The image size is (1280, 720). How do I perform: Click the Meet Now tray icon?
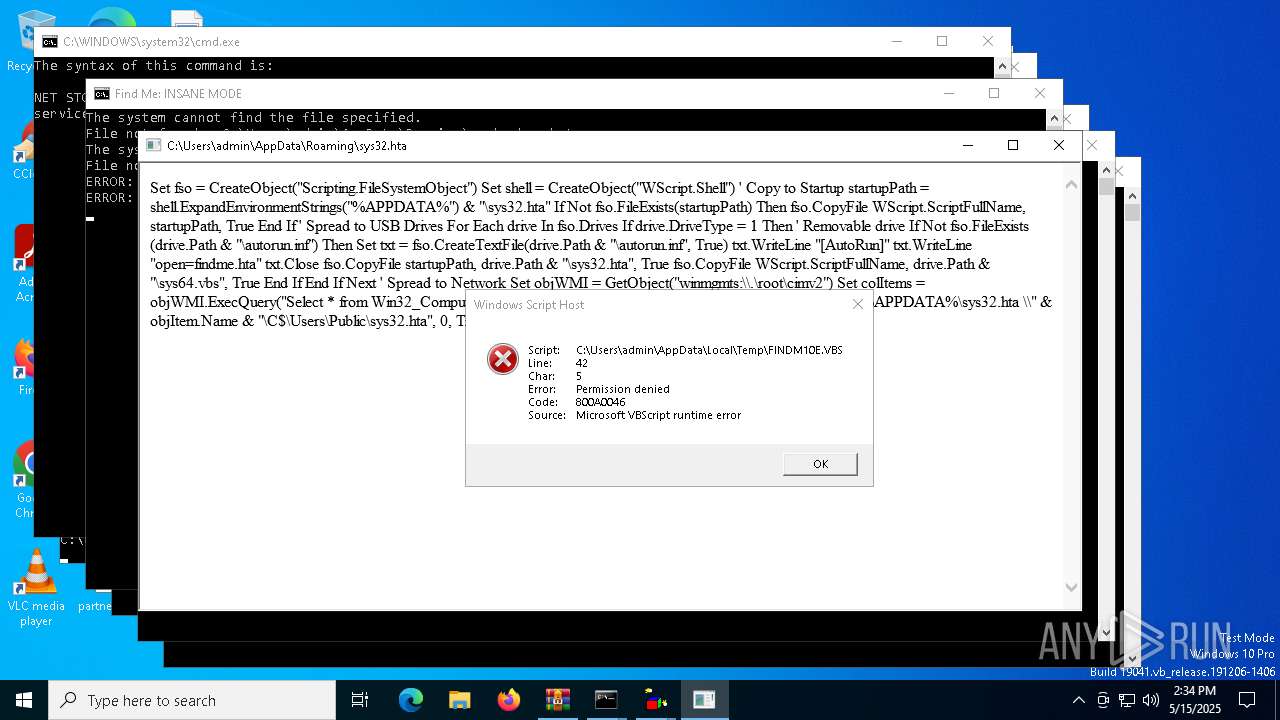pyautogui.click(x=1102, y=700)
